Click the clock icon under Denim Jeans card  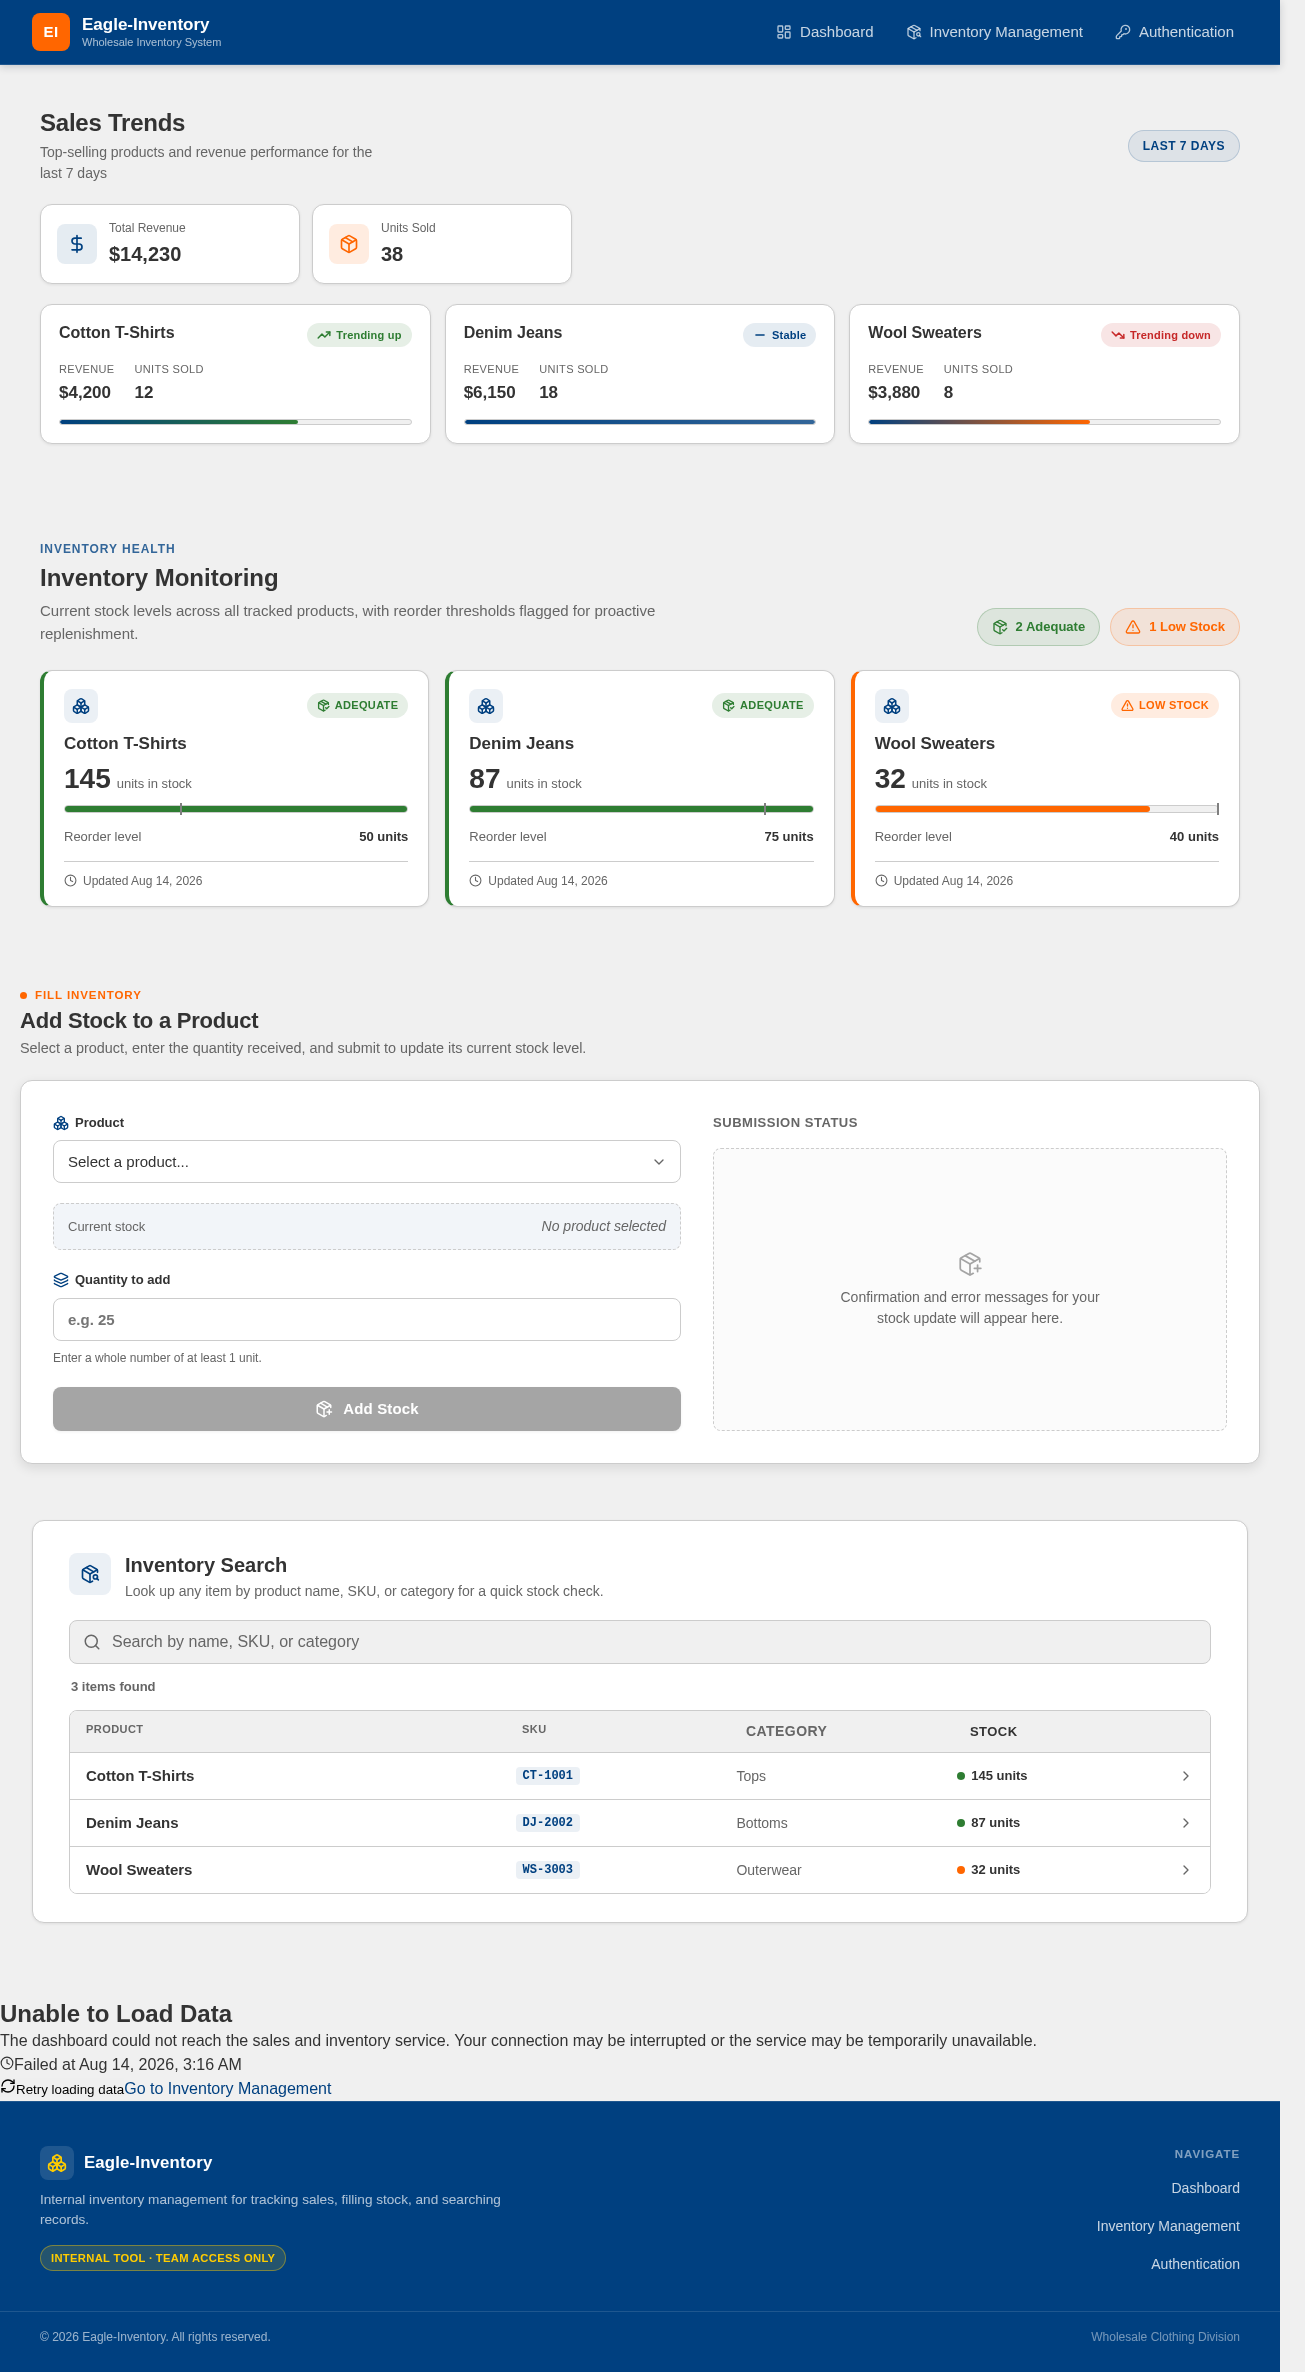[x=476, y=881]
